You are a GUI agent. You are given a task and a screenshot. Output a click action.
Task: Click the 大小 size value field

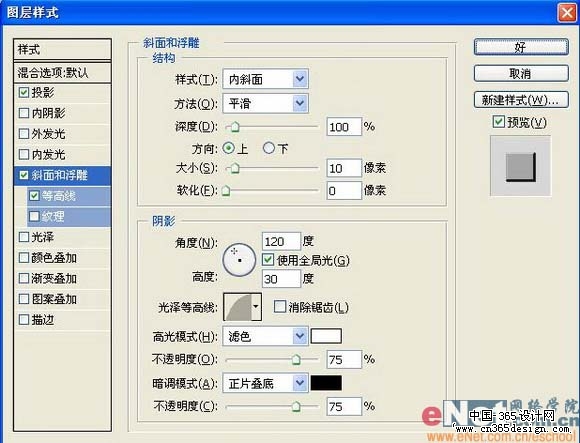click(x=344, y=168)
